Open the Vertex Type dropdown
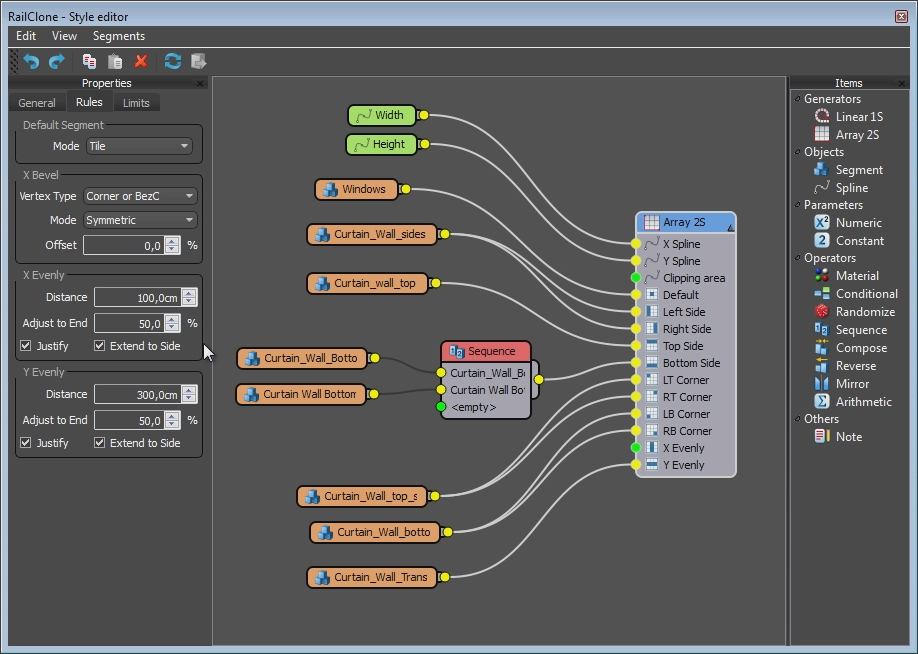The width and height of the screenshot is (918, 654). pyautogui.click(x=141, y=196)
